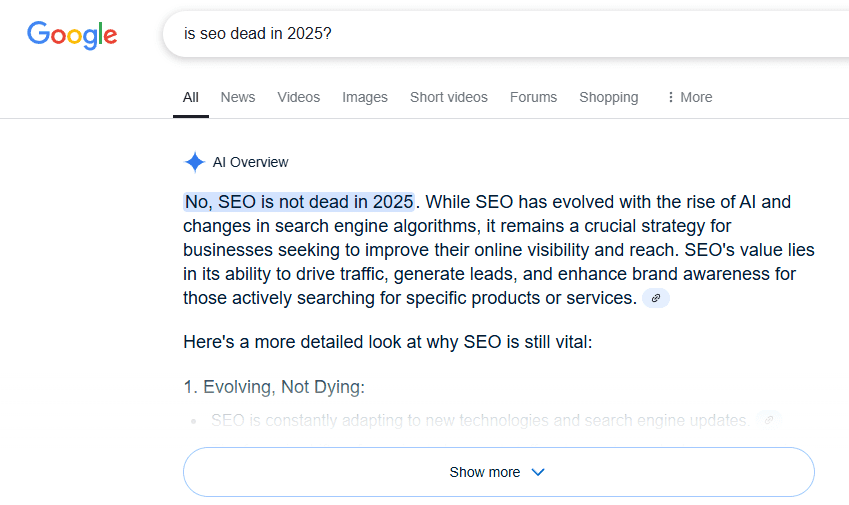Click "Here's a more detailed look" sentence

point(388,342)
